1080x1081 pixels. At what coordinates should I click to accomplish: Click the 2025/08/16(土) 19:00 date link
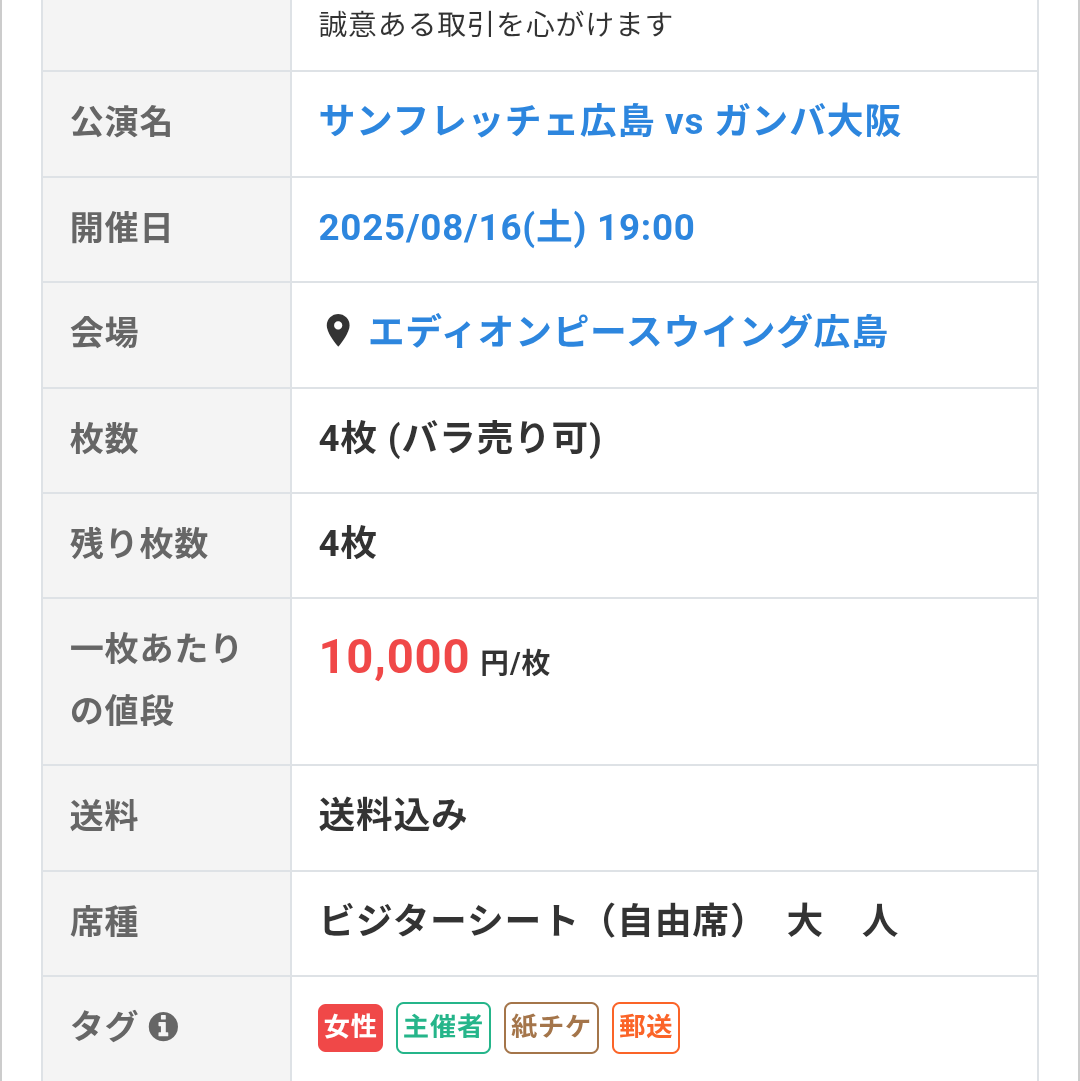point(507,228)
